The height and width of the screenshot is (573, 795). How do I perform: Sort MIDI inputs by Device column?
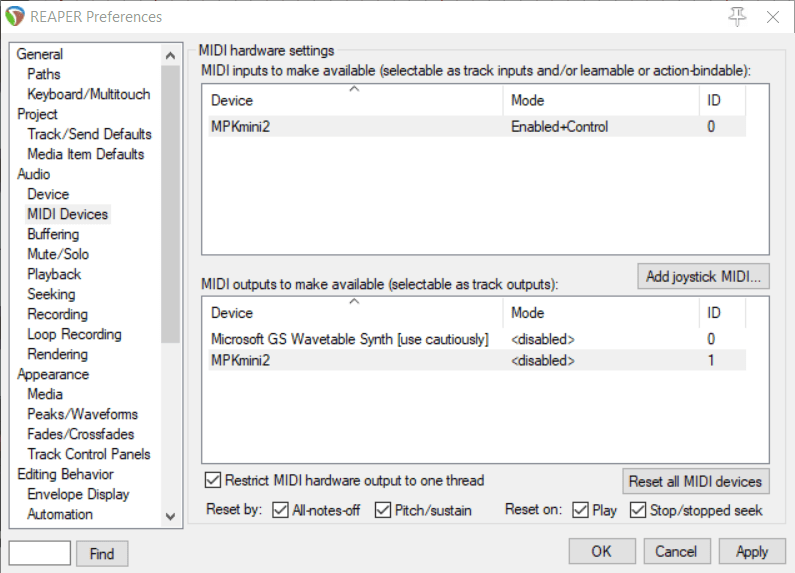[x=353, y=100]
